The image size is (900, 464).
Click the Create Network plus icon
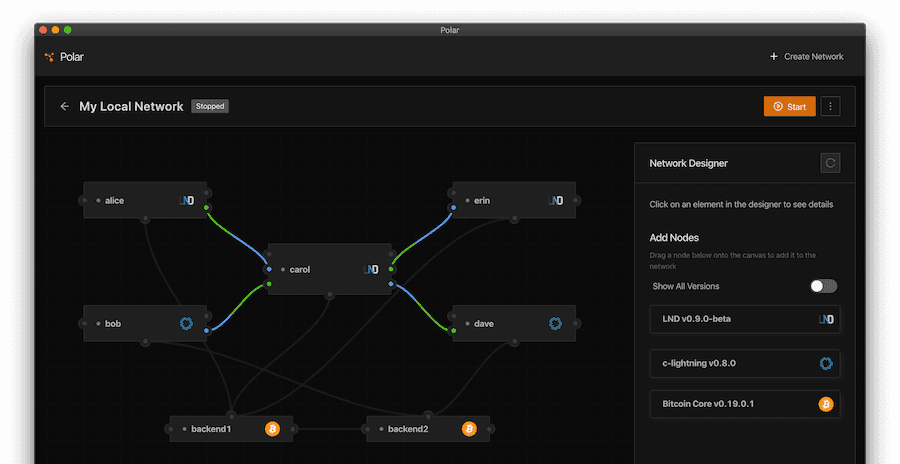pyautogui.click(x=773, y=56)
